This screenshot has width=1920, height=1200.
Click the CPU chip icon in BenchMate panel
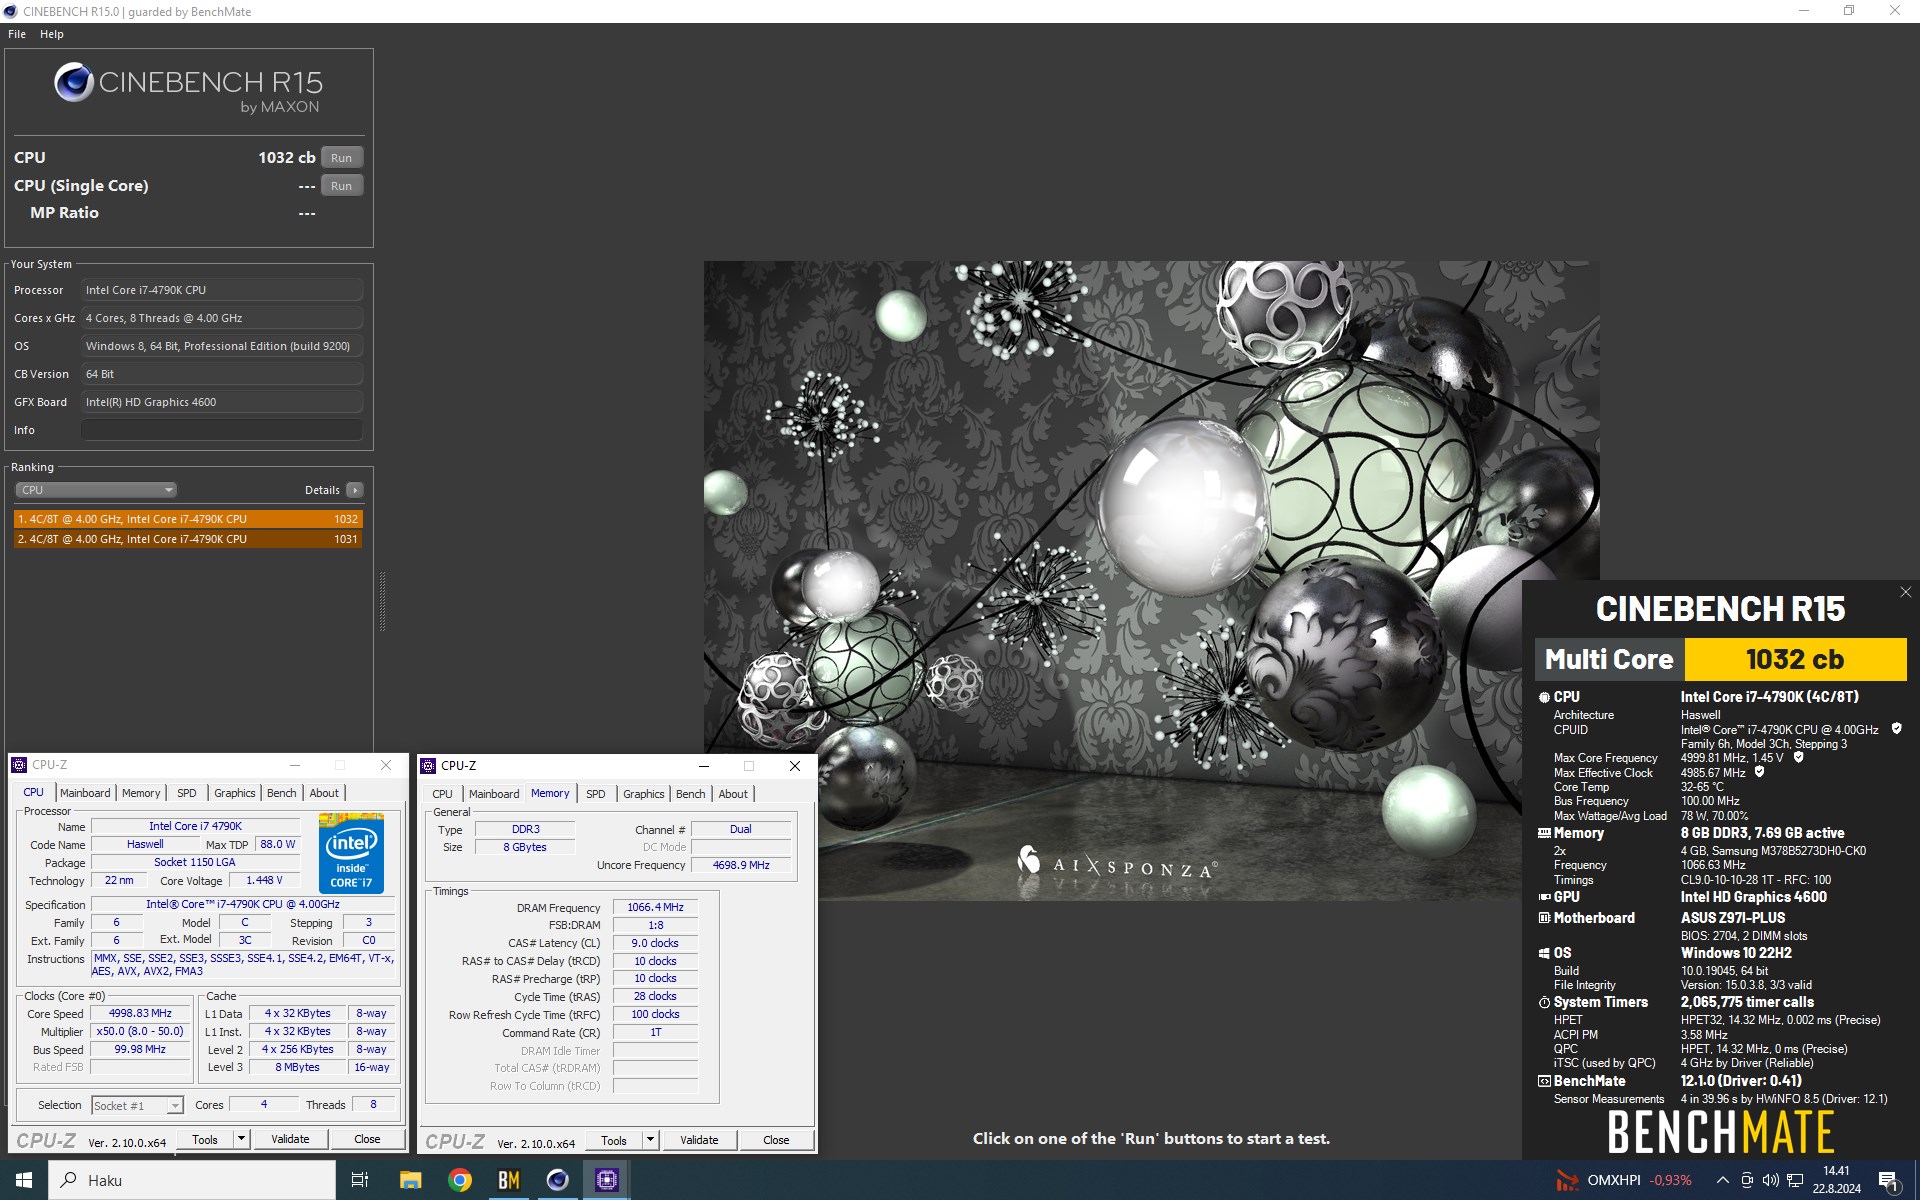point(1544,698)
